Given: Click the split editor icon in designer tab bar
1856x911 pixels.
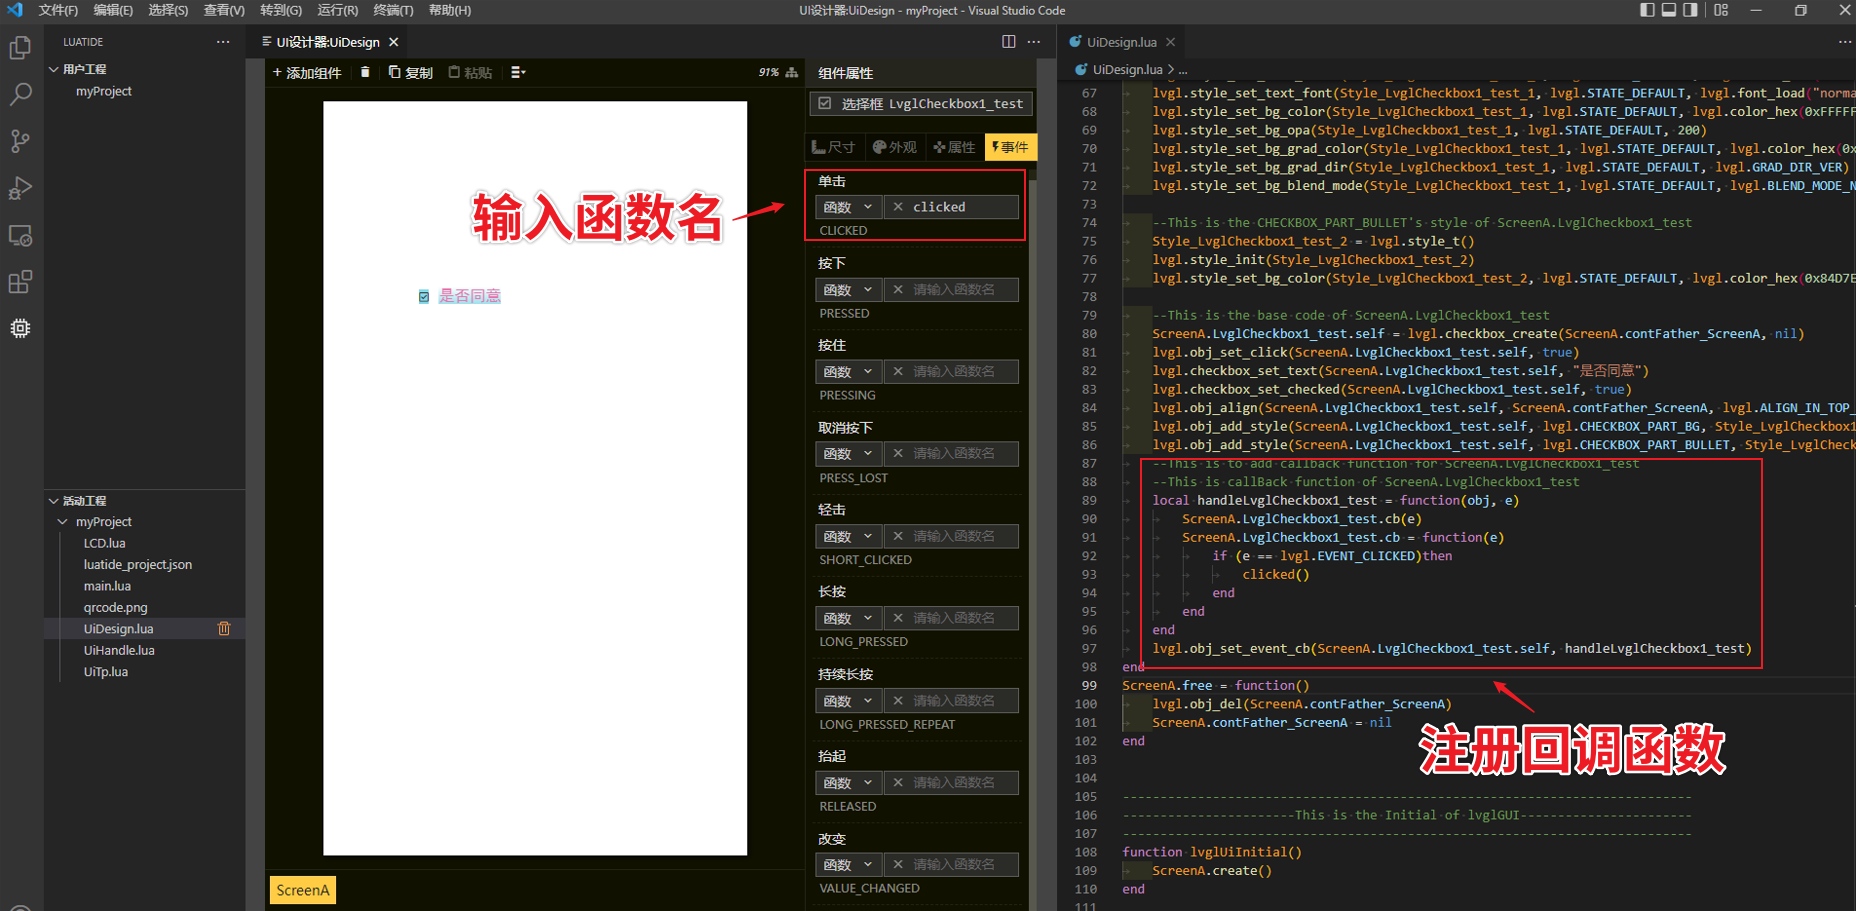Looking at the screenshot, I should (x=1008, y=42).
